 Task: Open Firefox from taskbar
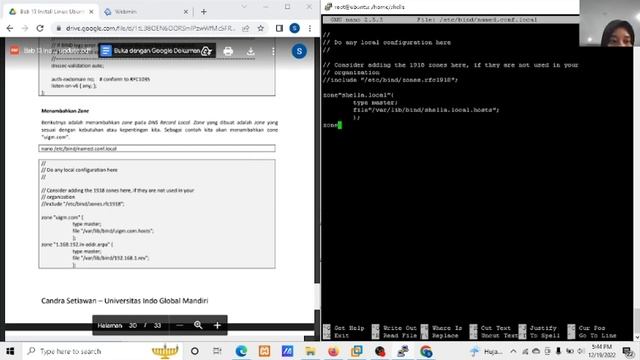pos(333,351)
